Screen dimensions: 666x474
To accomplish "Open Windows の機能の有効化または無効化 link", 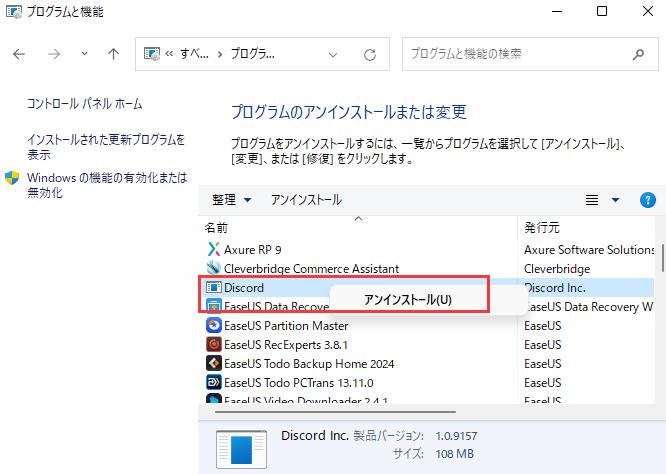I will [107, 185].
